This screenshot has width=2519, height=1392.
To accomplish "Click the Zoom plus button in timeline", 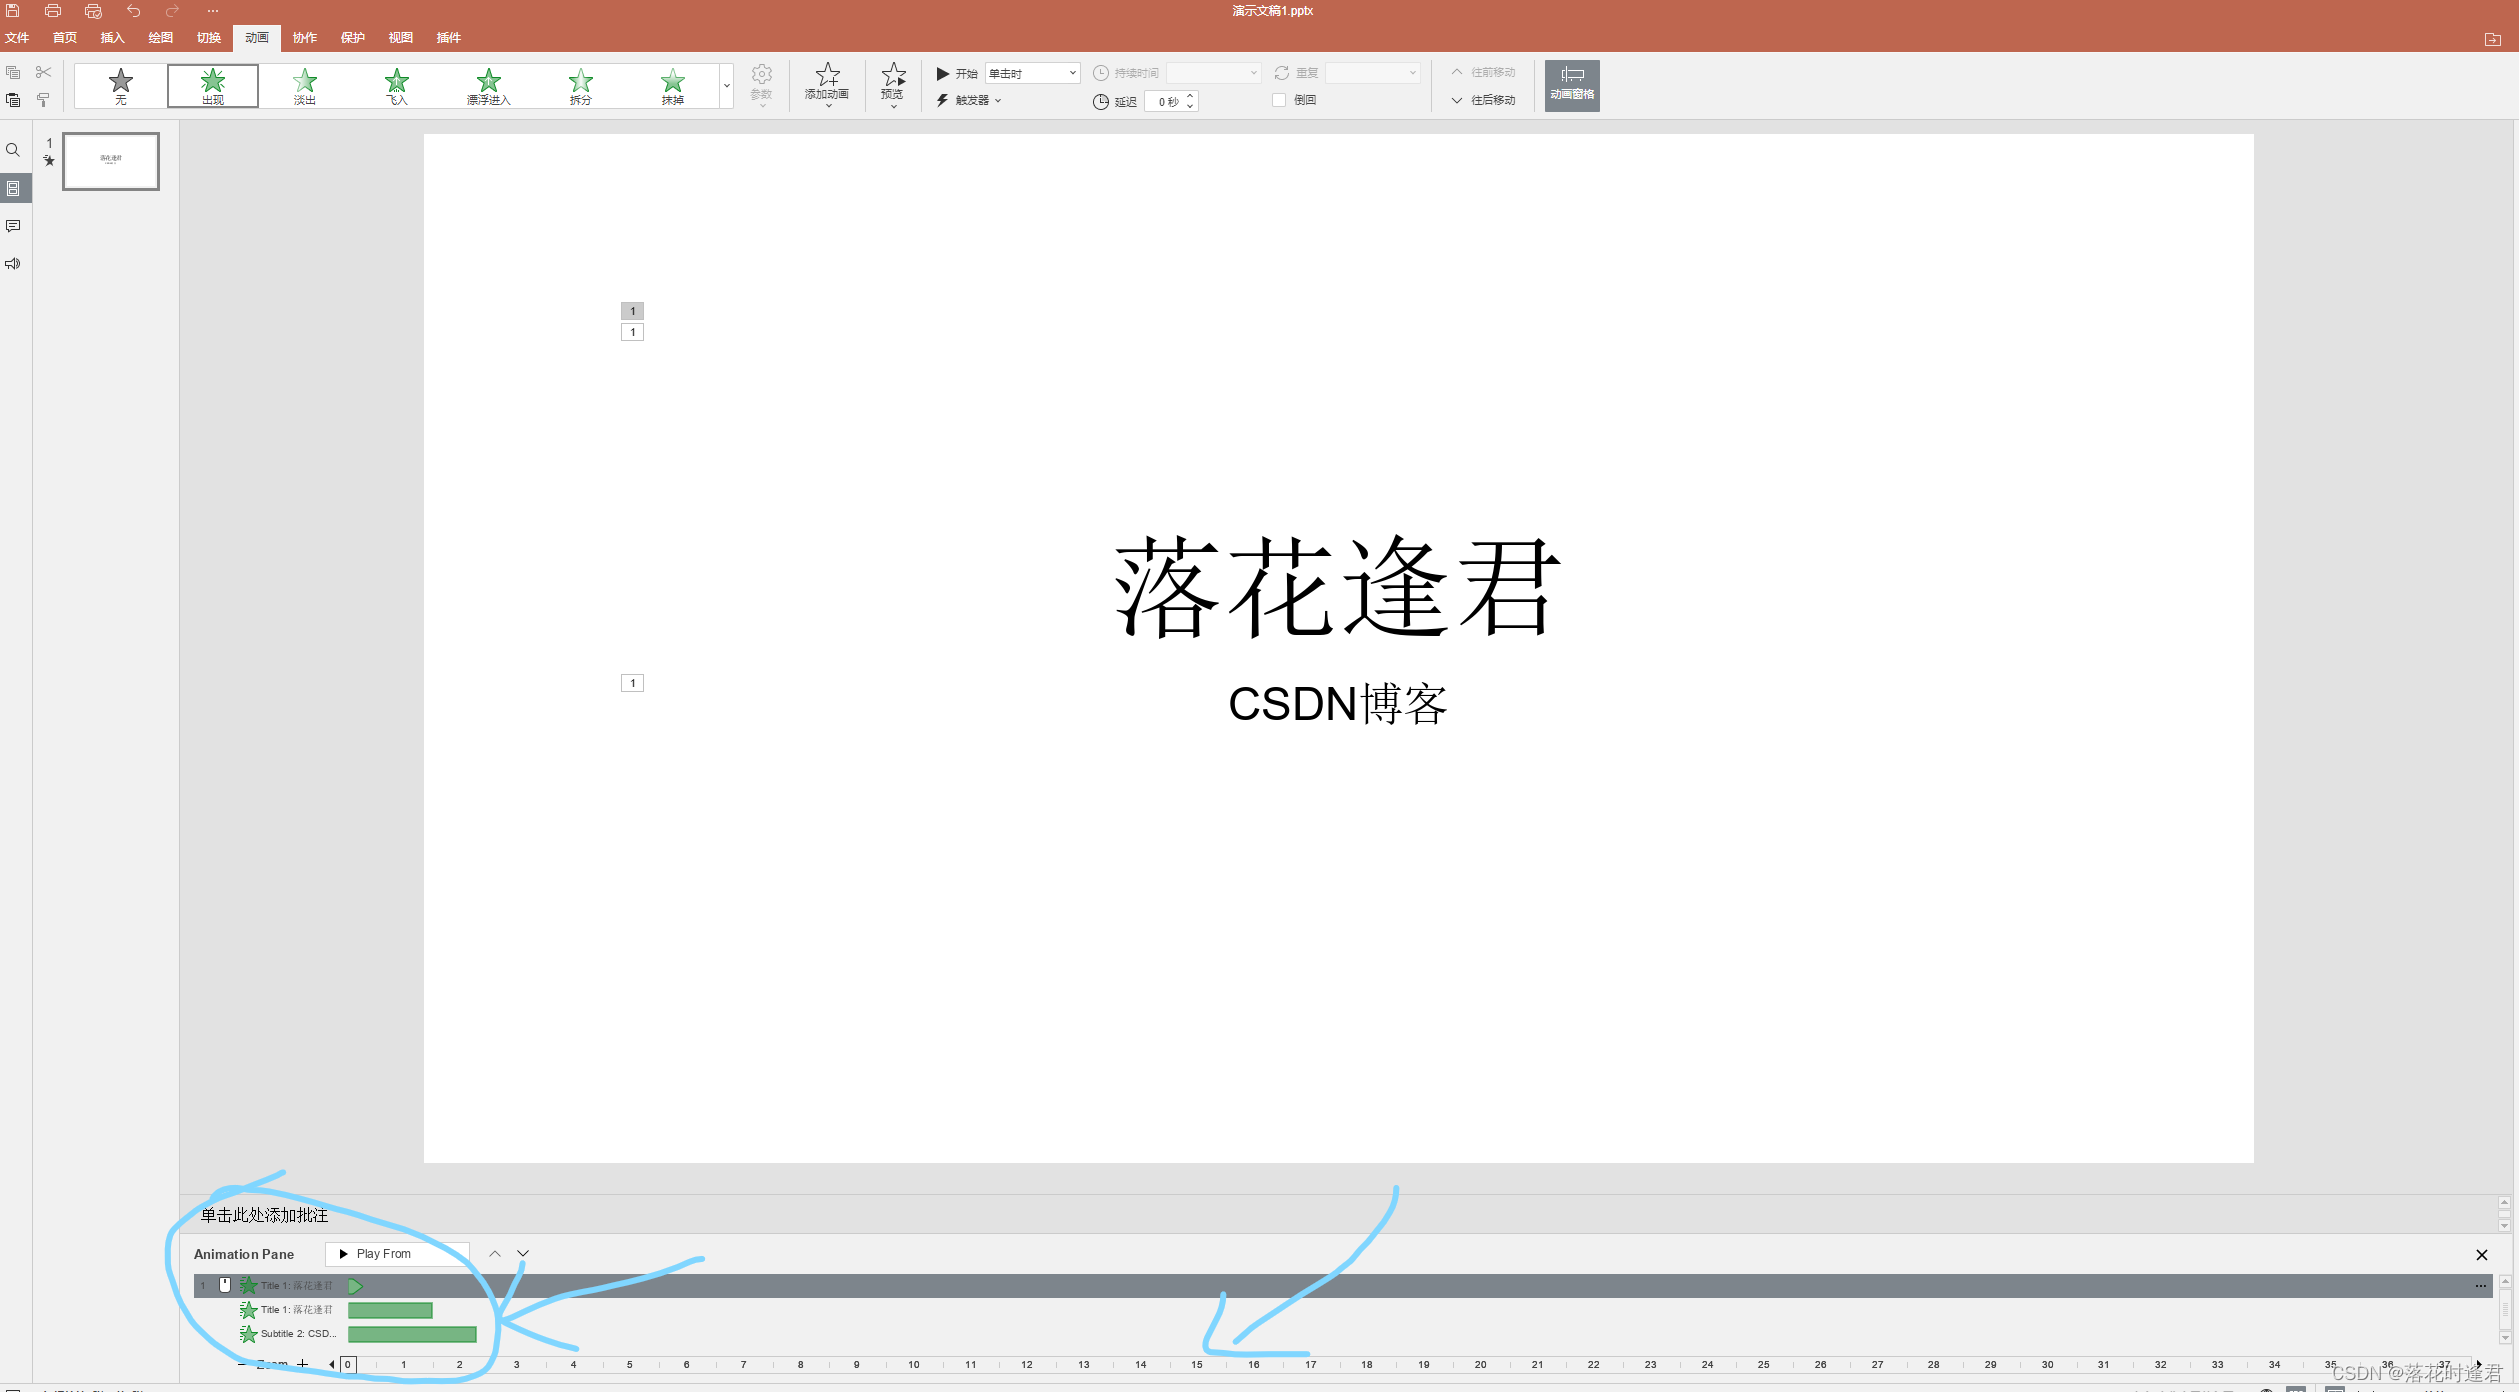I will [x=303, y=1363].
